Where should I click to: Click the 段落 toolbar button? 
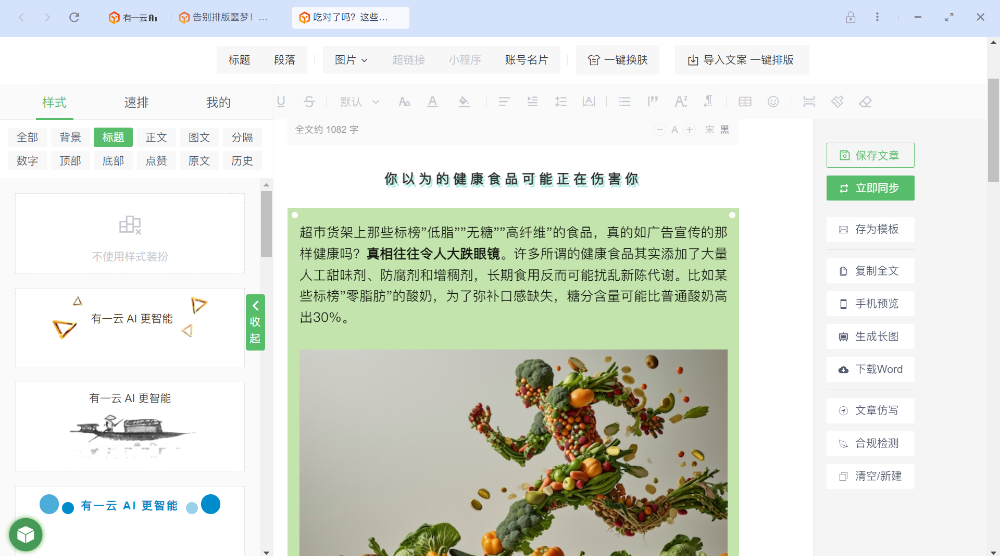click(284, 60)
